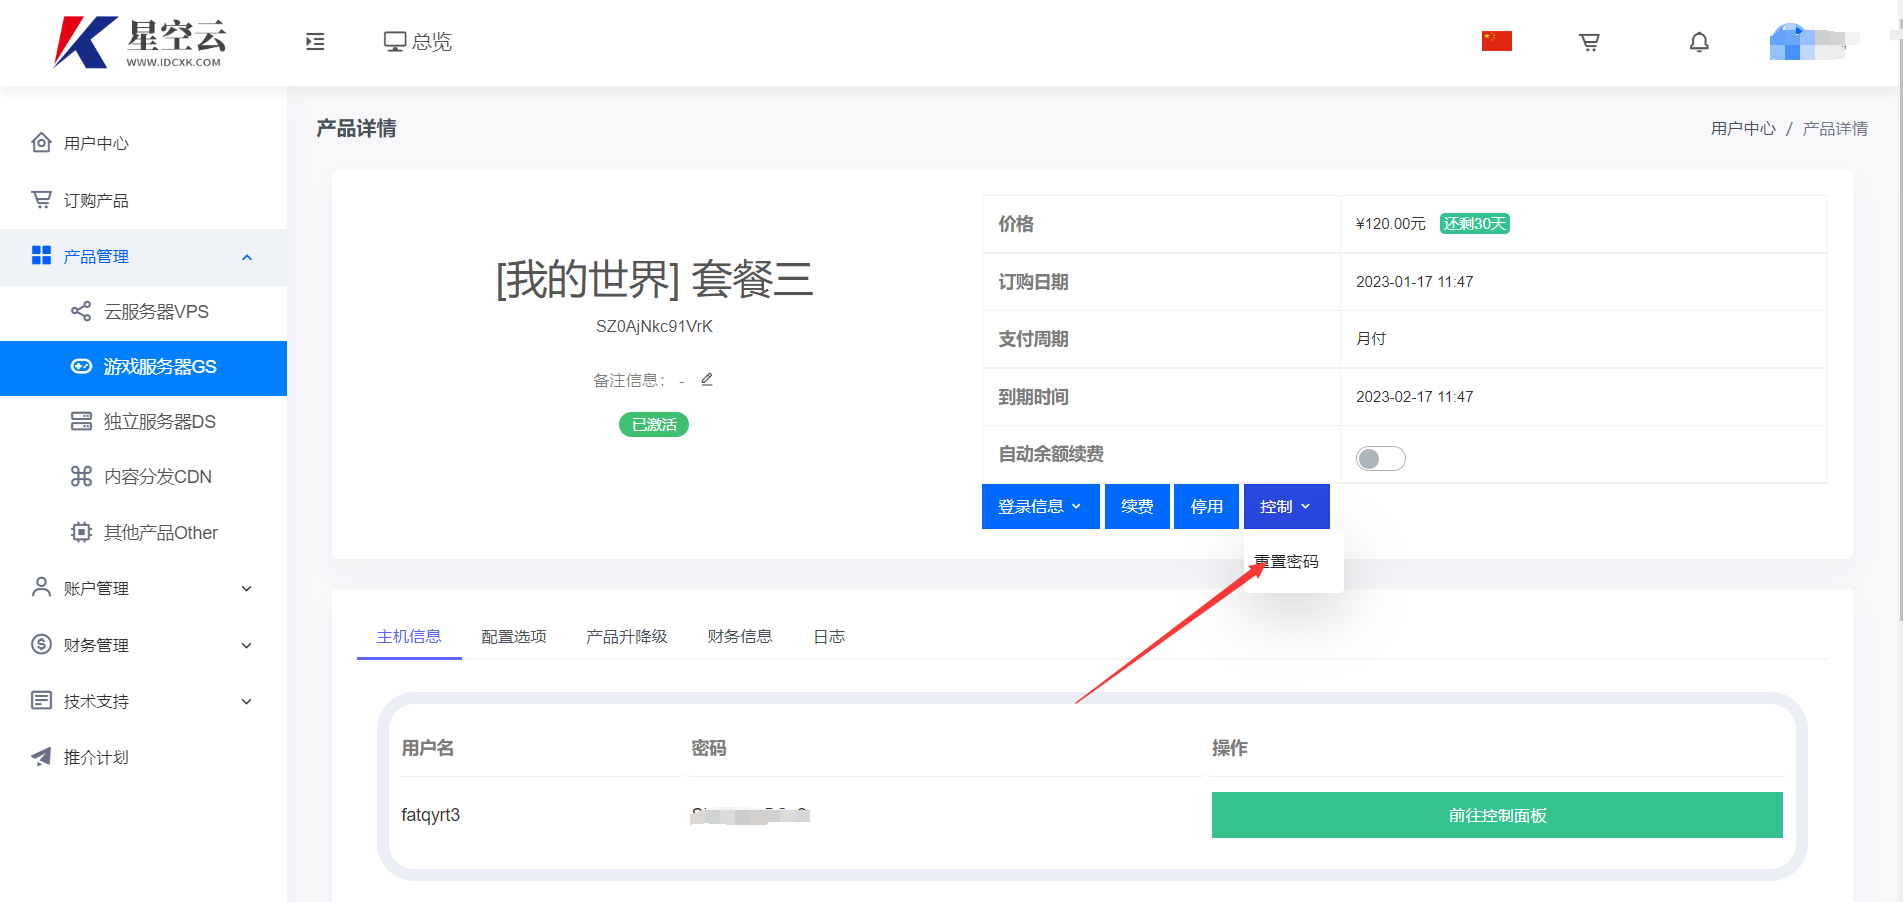Switch to the 配置选项 tab
The width and height of the screenshot is (1903, 902).
tap(514, 637)
